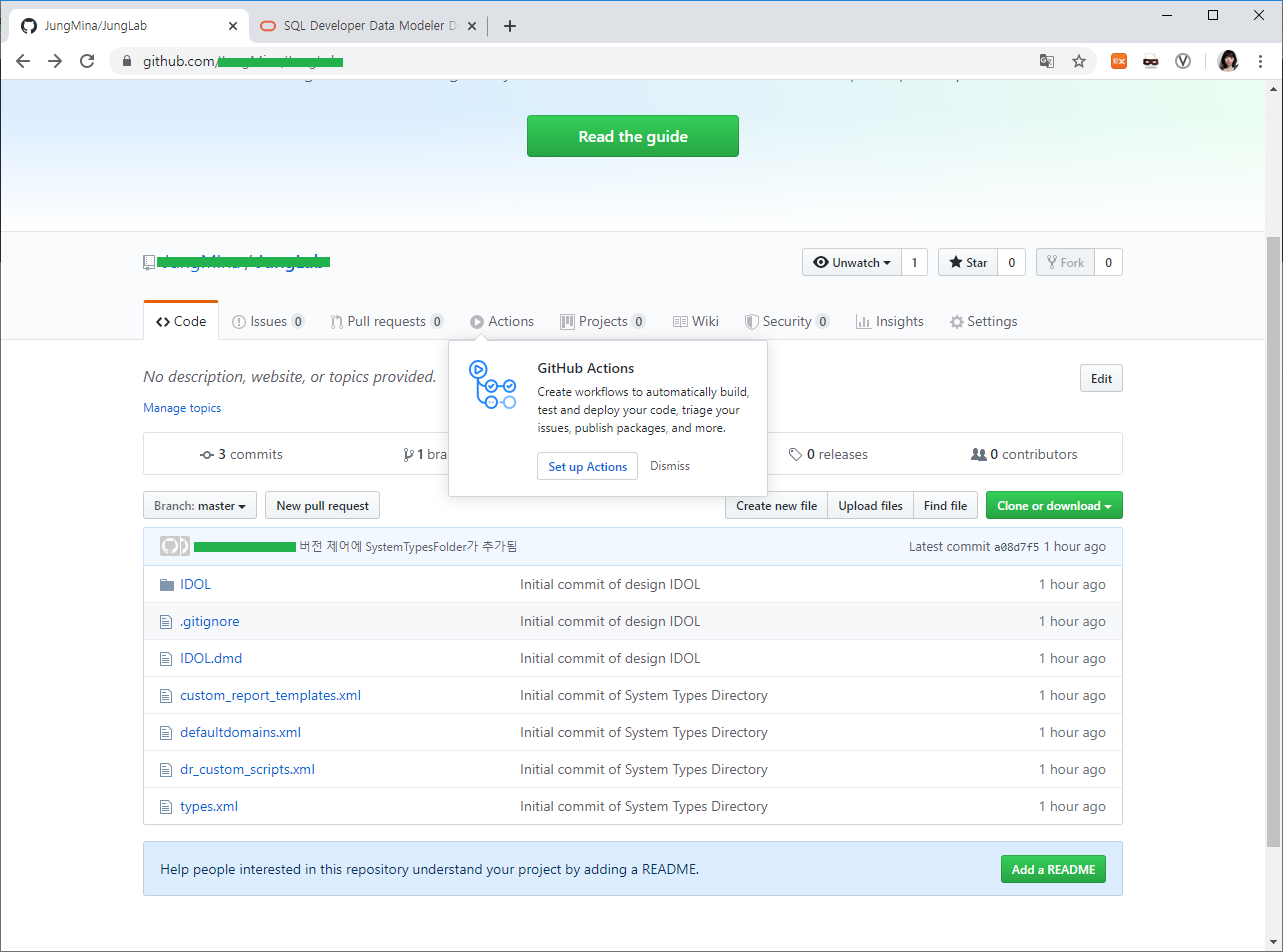Close the JungMina/JungLab tab
This screenshot has width=1283, height=952.
232,26
